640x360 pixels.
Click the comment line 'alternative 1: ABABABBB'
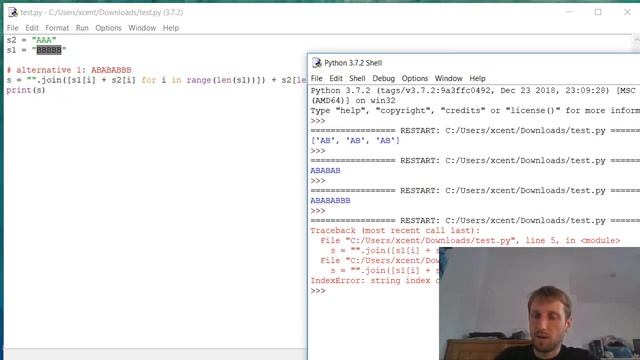[x=69, y=70]
